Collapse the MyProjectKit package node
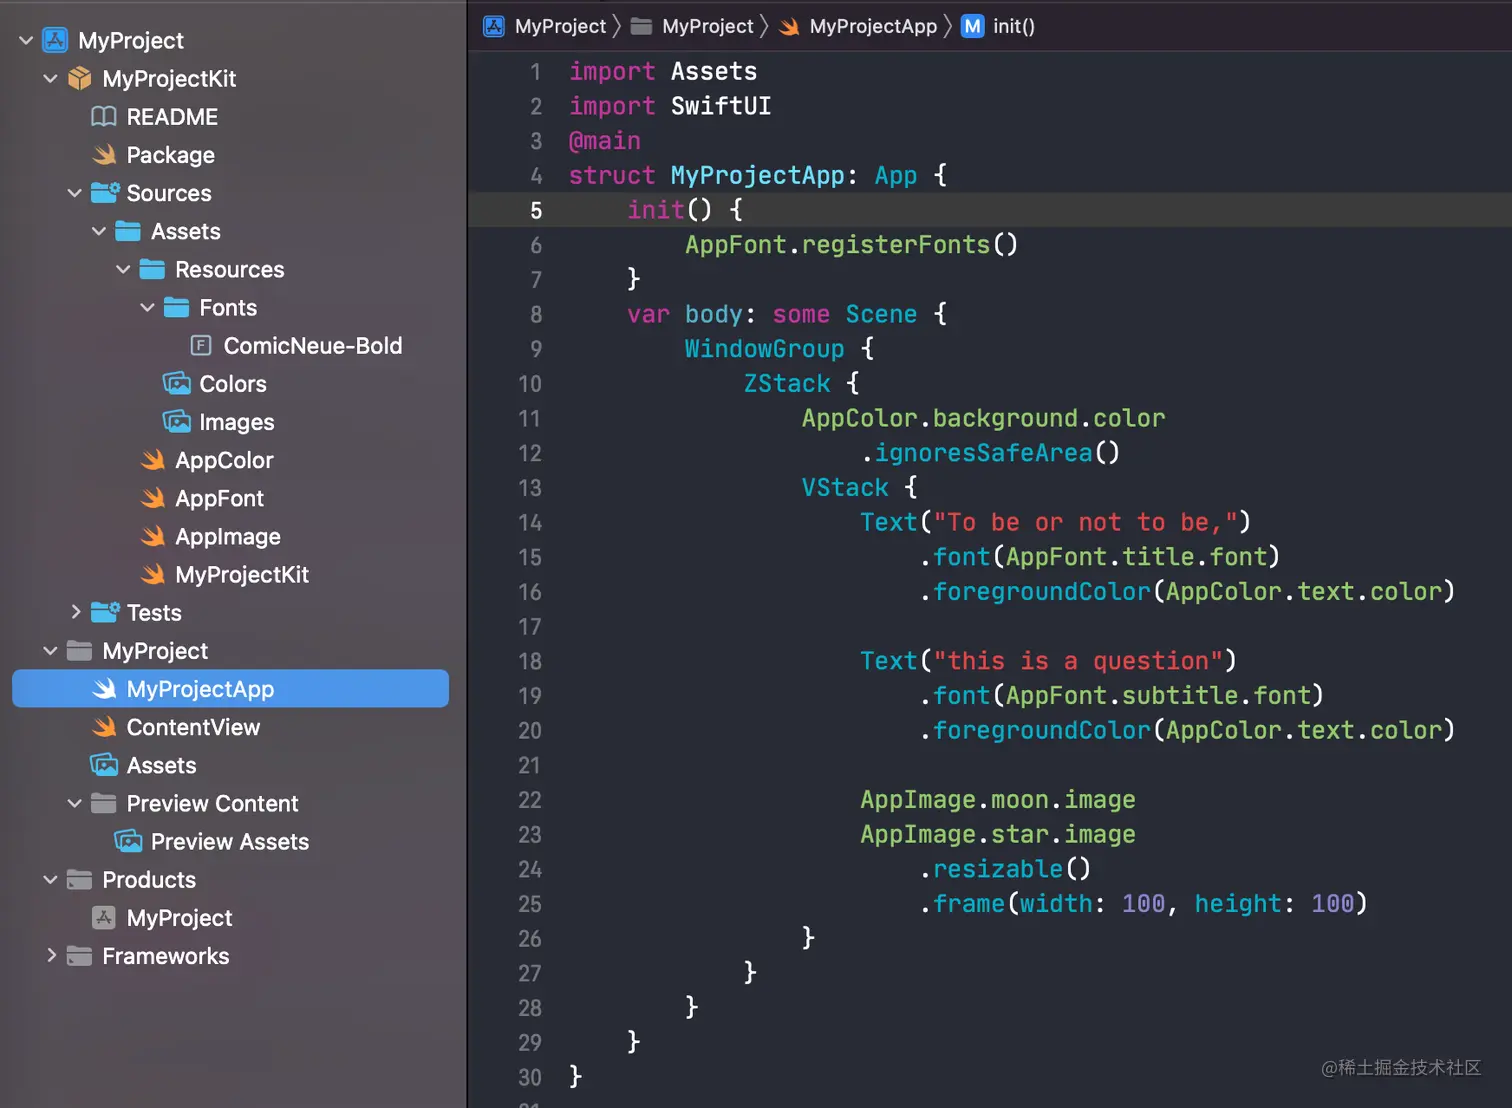The image size is (1512, 1108). [50, 78]
